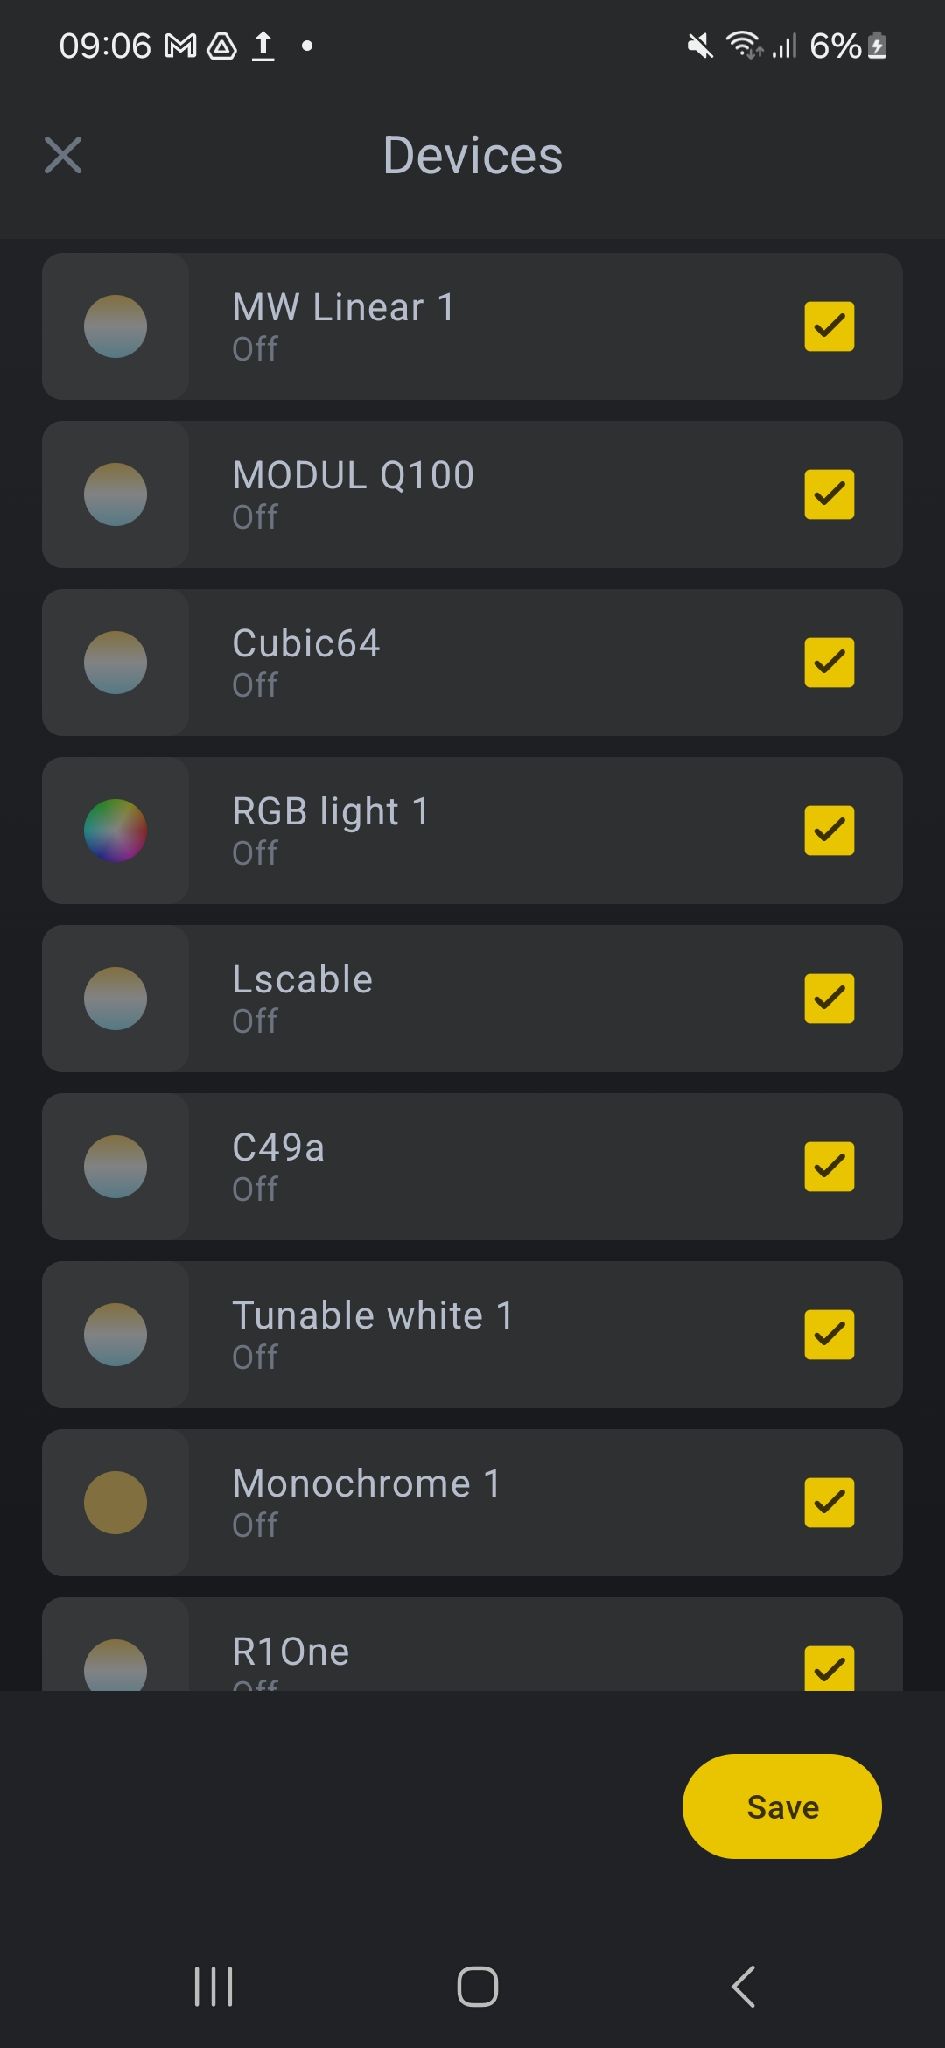Tap the MODUL Q100 light icon
The height and width of the screenshot is (2048, 945).
[115, 494]
